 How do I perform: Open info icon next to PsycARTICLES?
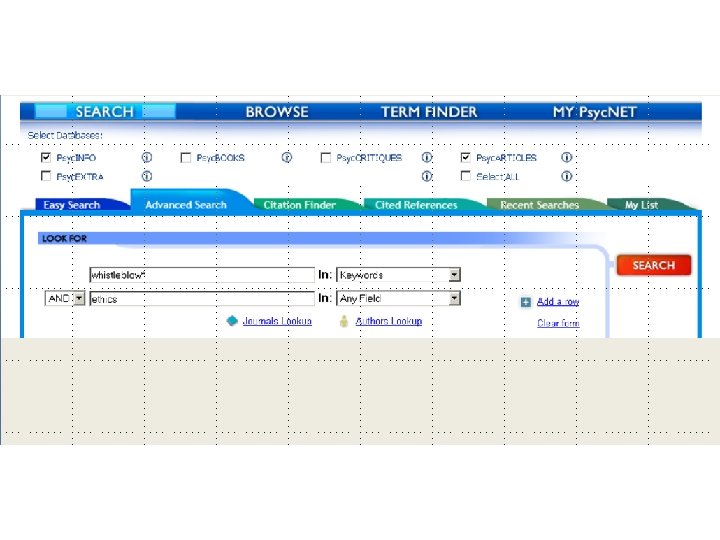566,158
